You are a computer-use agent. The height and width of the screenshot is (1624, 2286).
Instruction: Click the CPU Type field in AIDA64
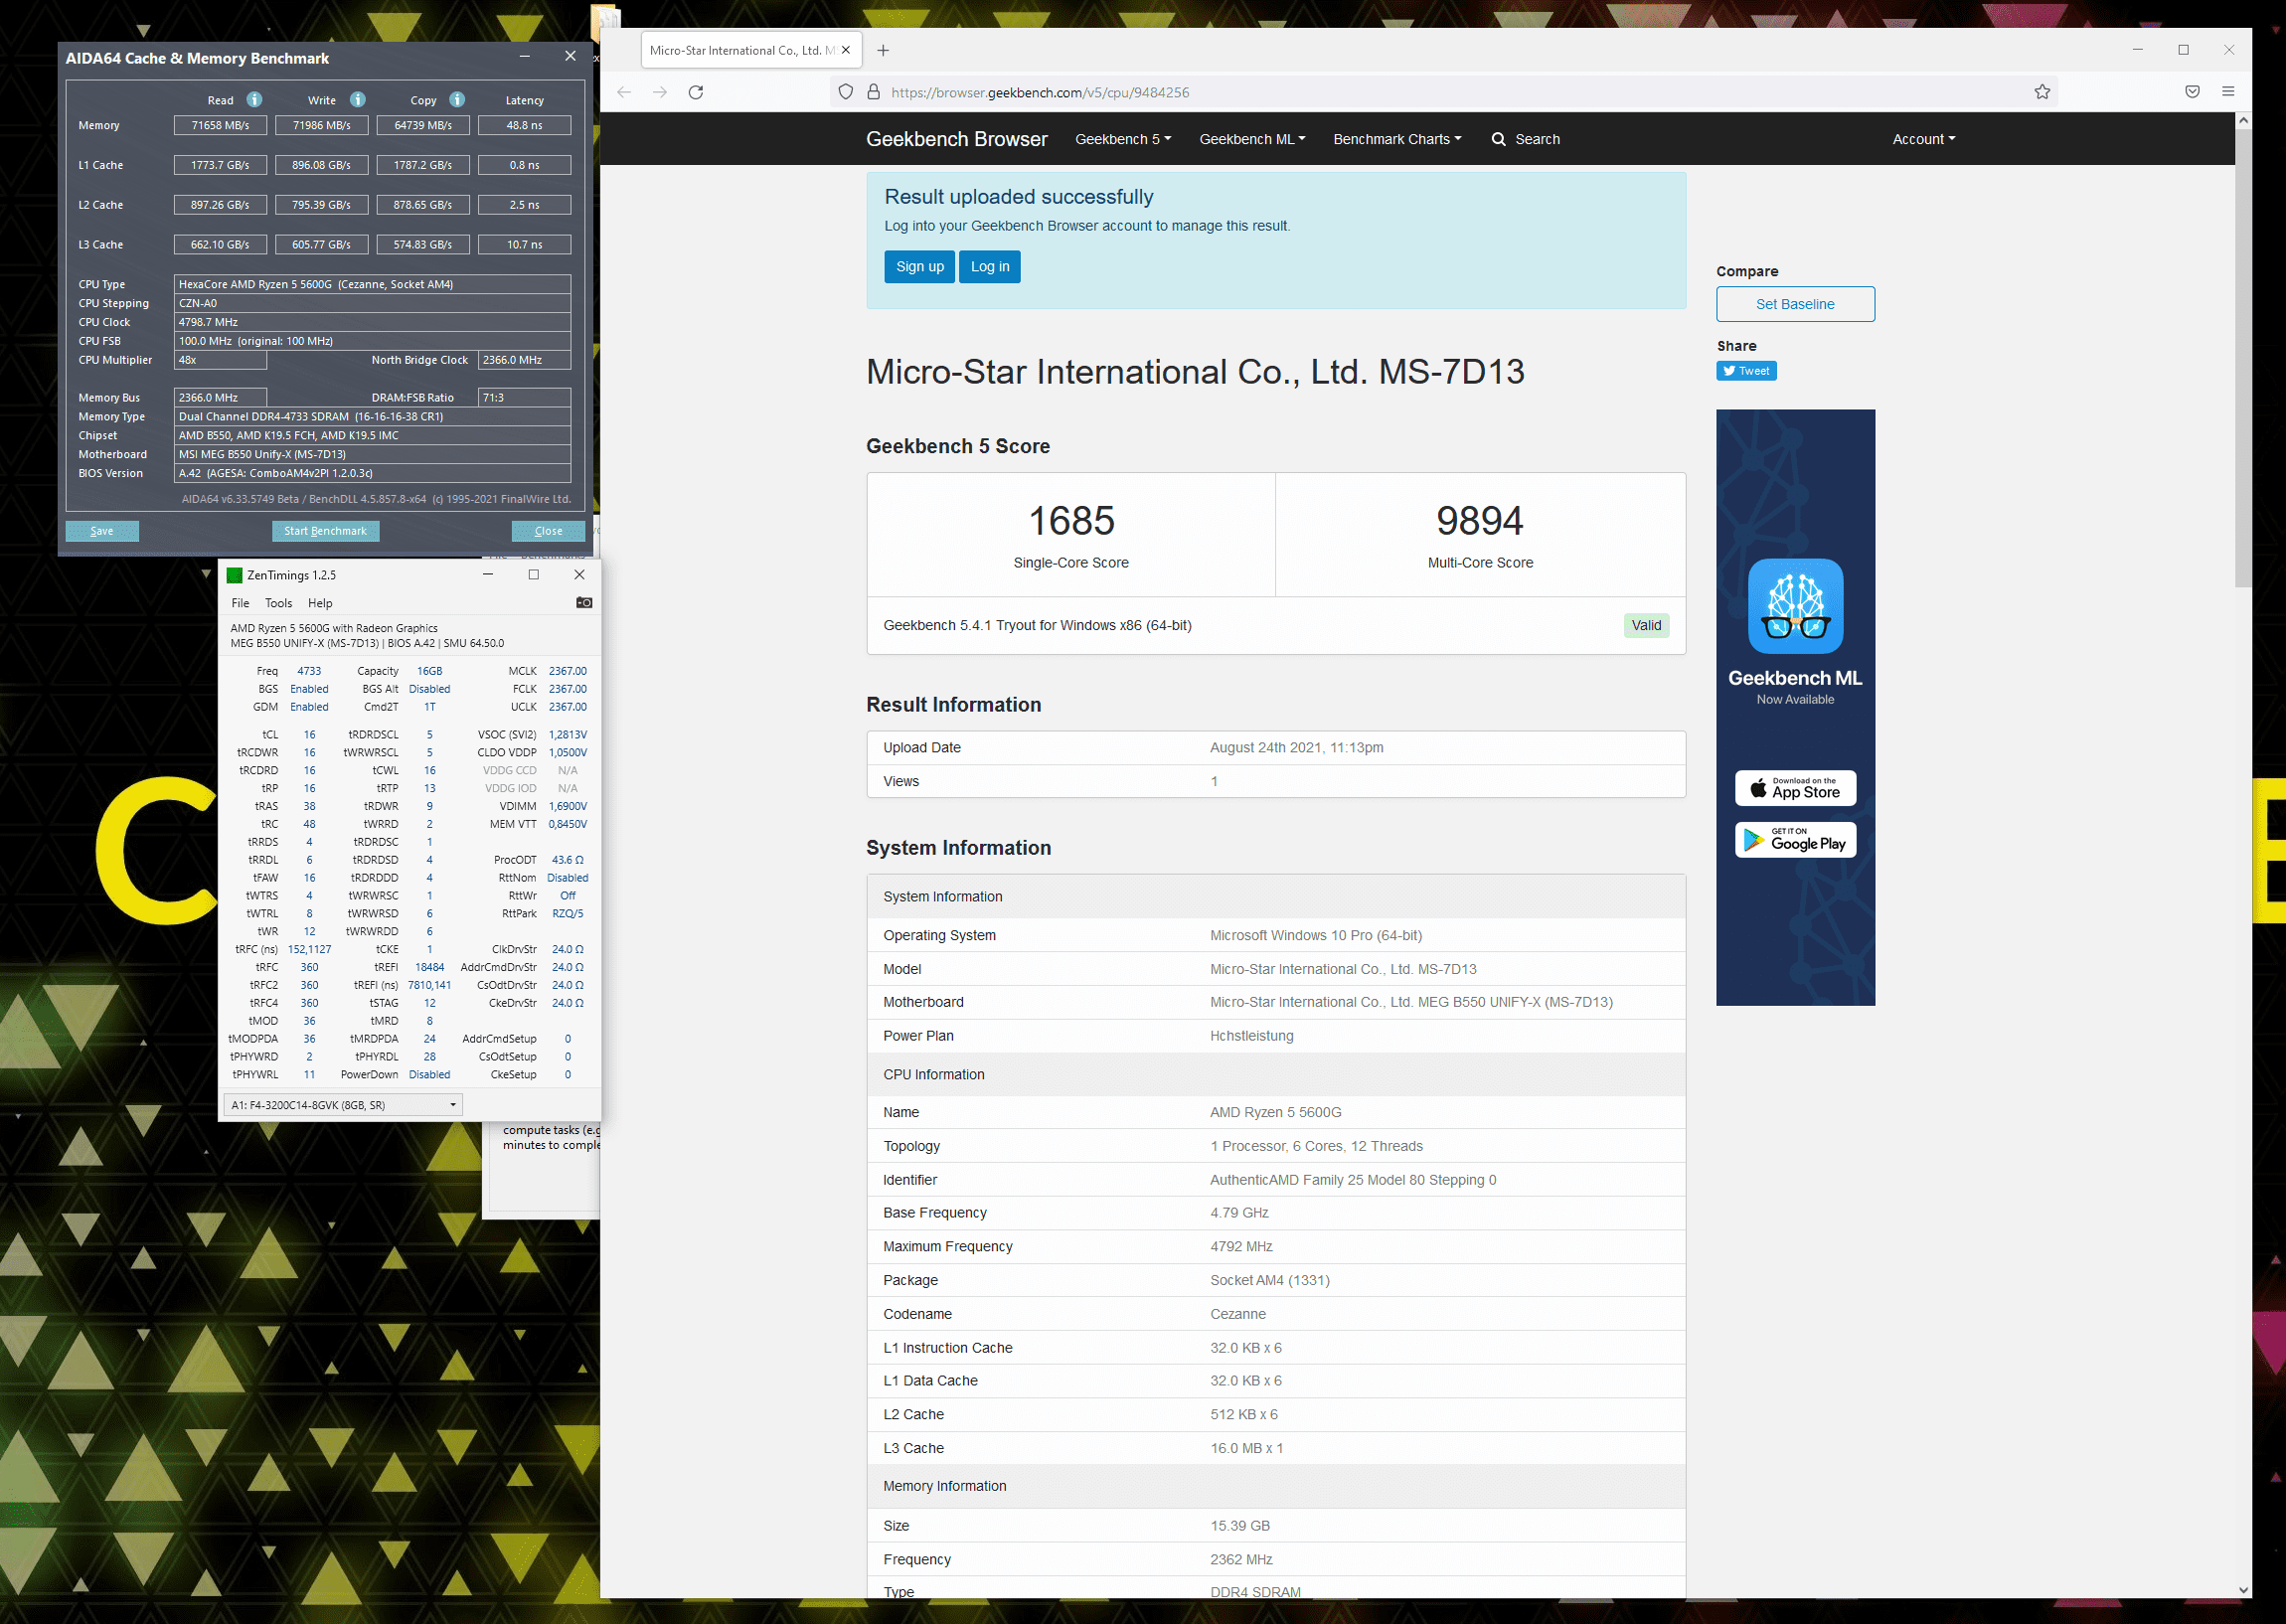click(x=372, y=284)
